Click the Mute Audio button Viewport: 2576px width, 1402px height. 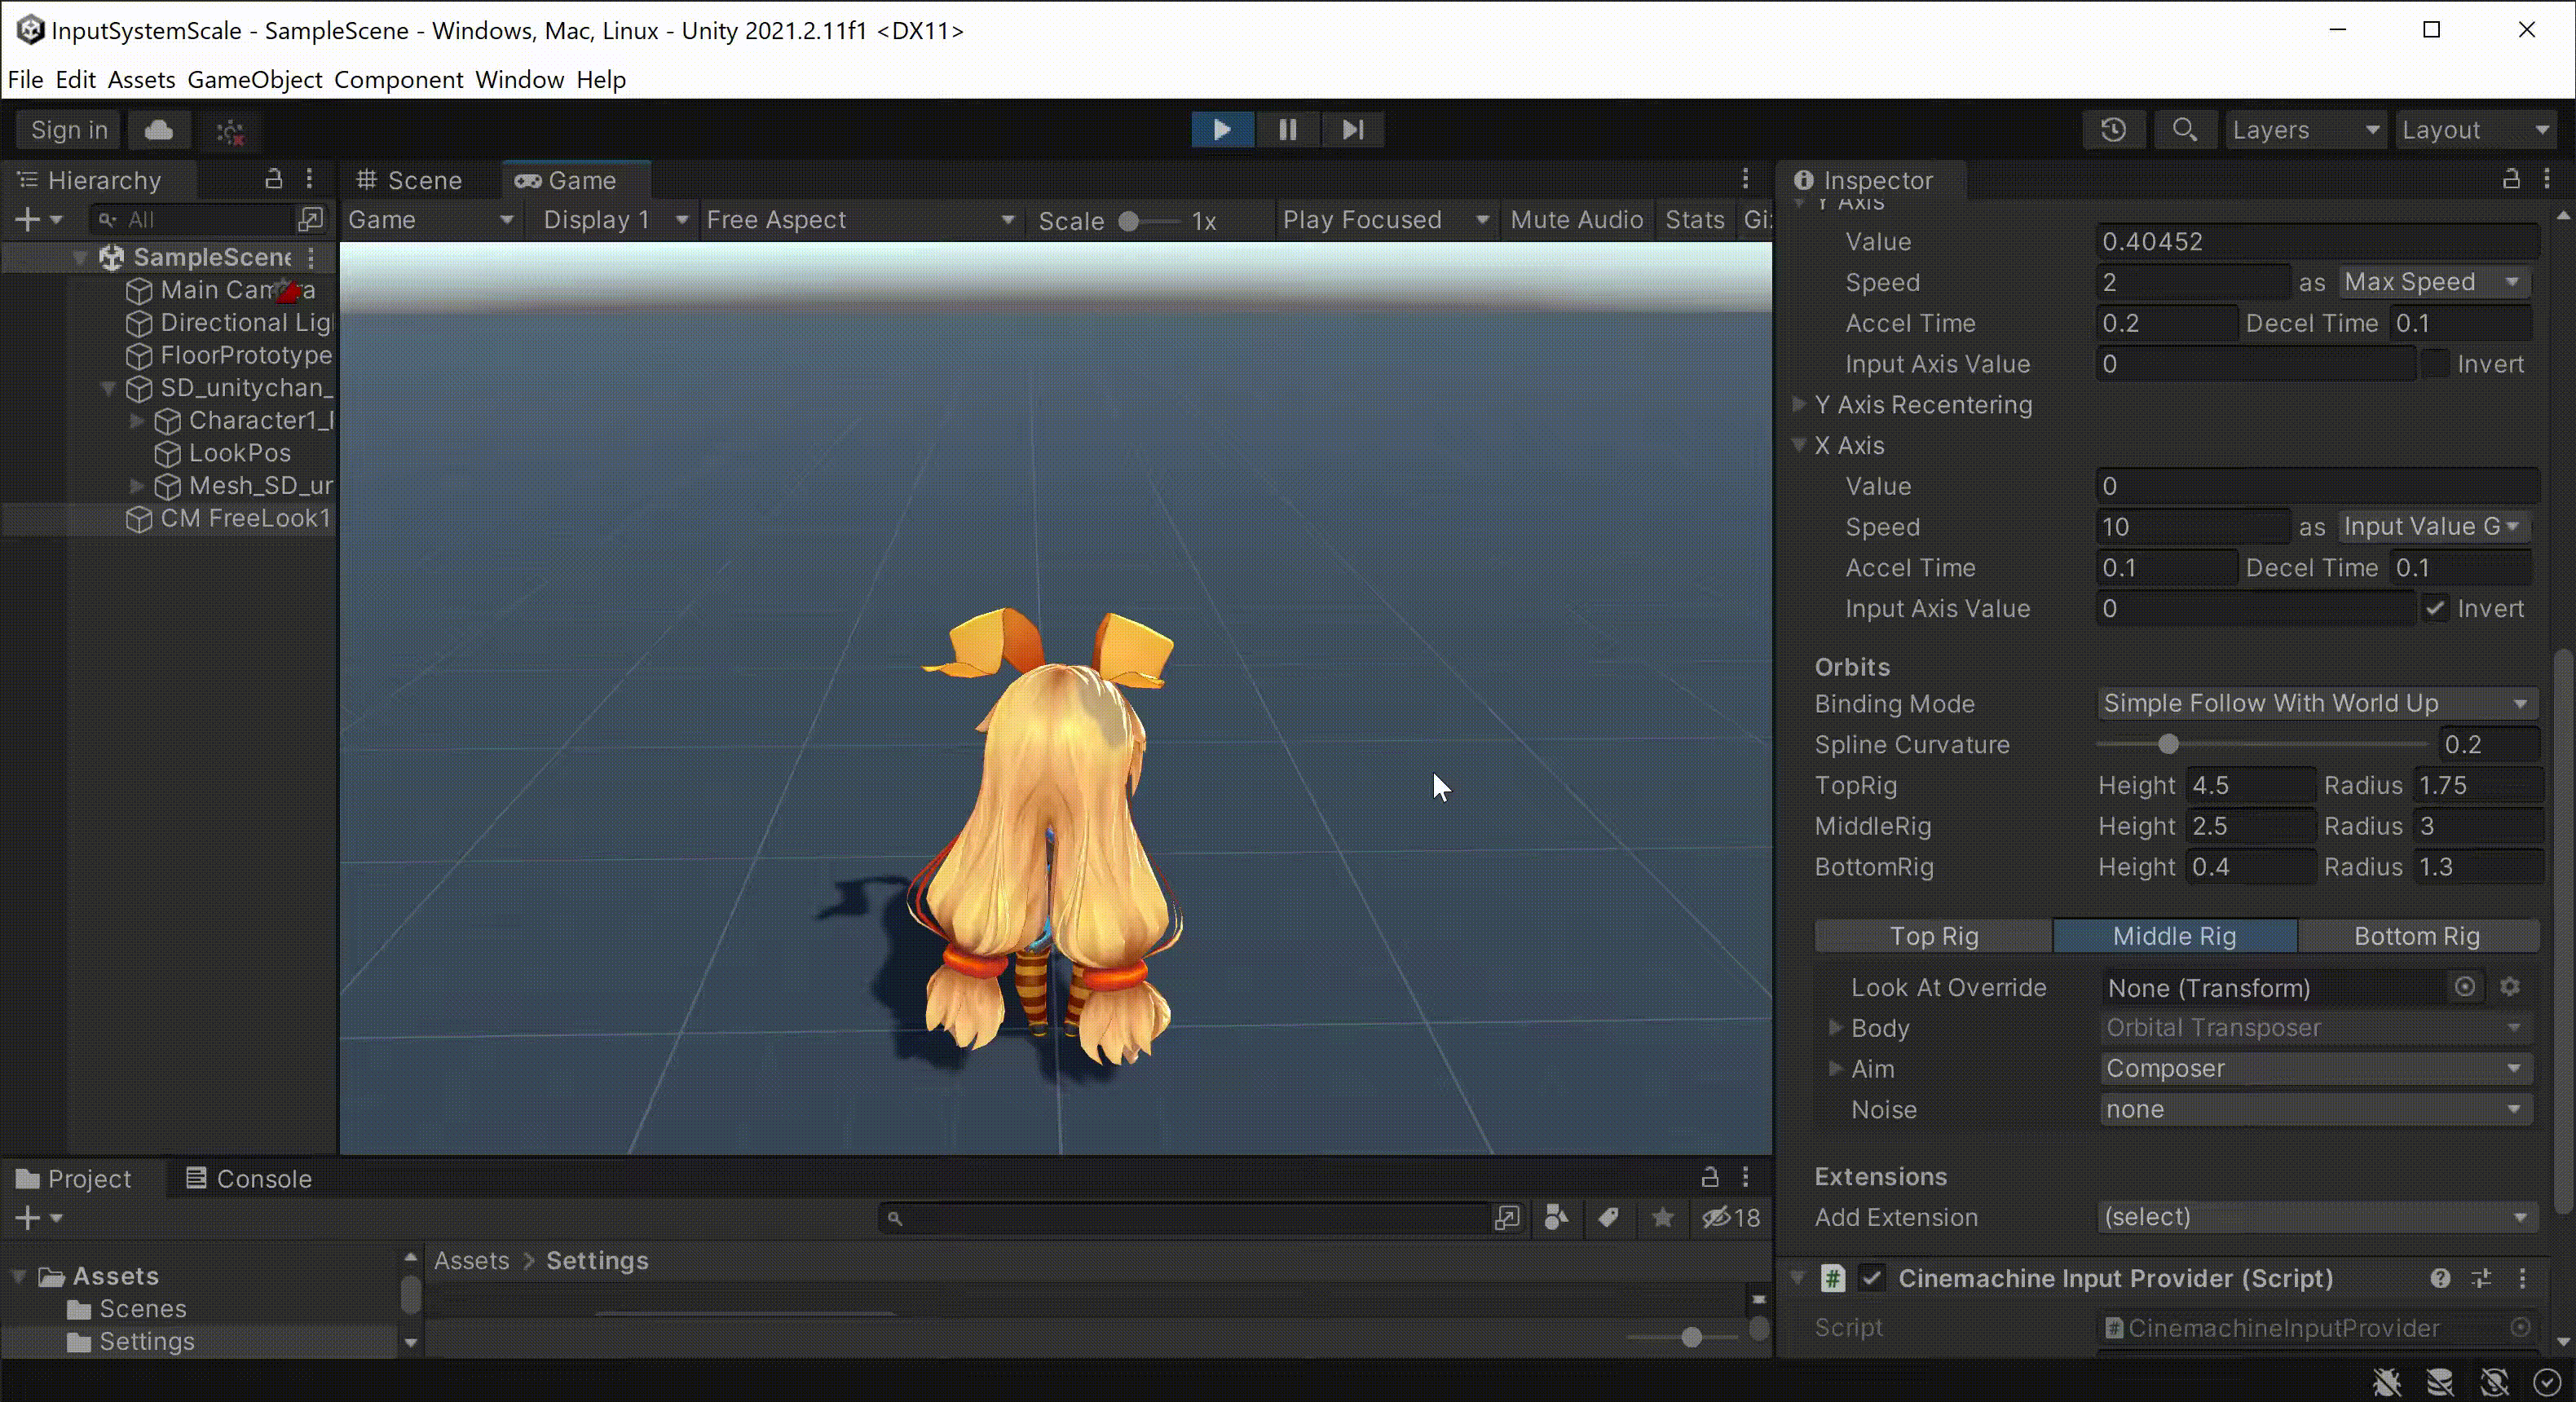pyautogui.click(x=1576, y=220)
